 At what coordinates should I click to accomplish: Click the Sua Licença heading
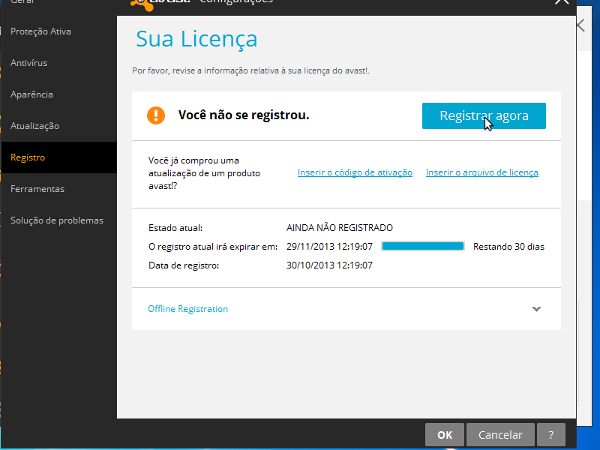197,39
